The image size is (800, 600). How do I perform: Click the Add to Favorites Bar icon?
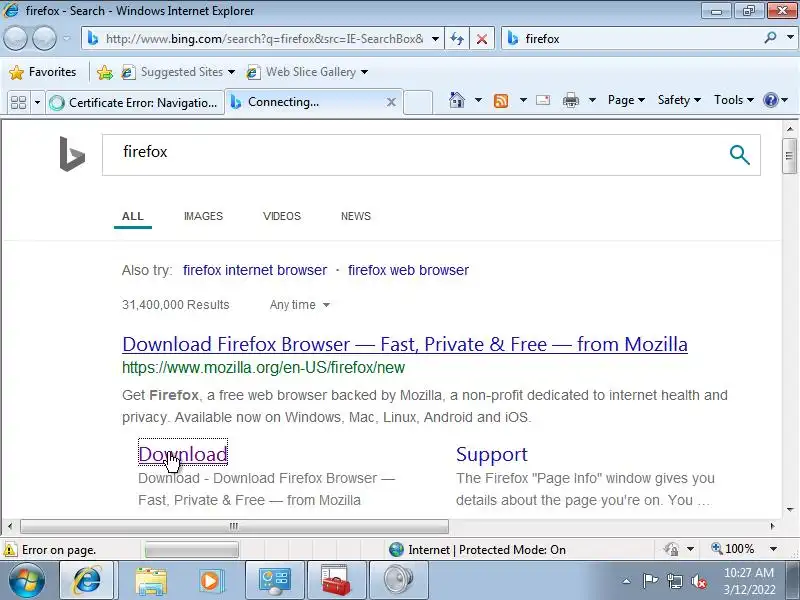click(105, 72)
